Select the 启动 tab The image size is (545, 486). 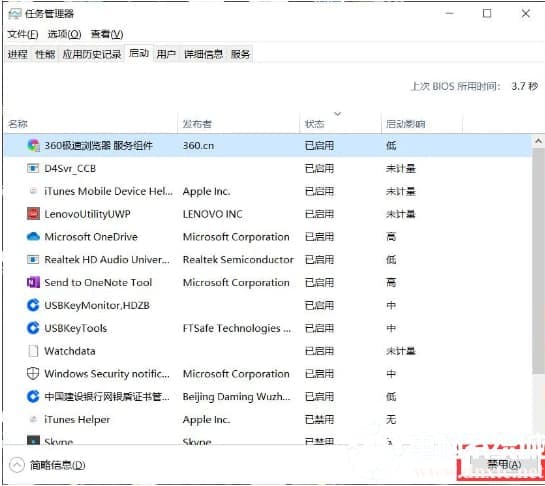(x=139, y=53)
